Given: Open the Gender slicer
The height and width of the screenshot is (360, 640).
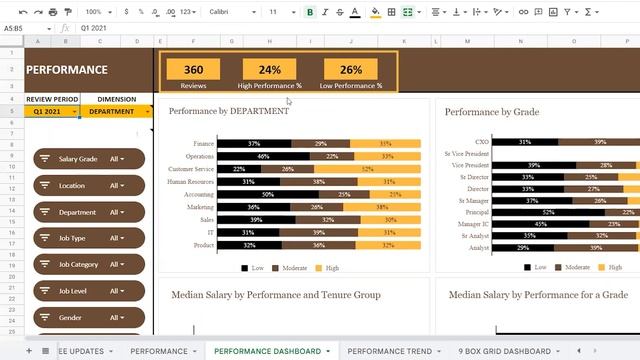Looking at the screenshot, I should click(x=89, y=318).
